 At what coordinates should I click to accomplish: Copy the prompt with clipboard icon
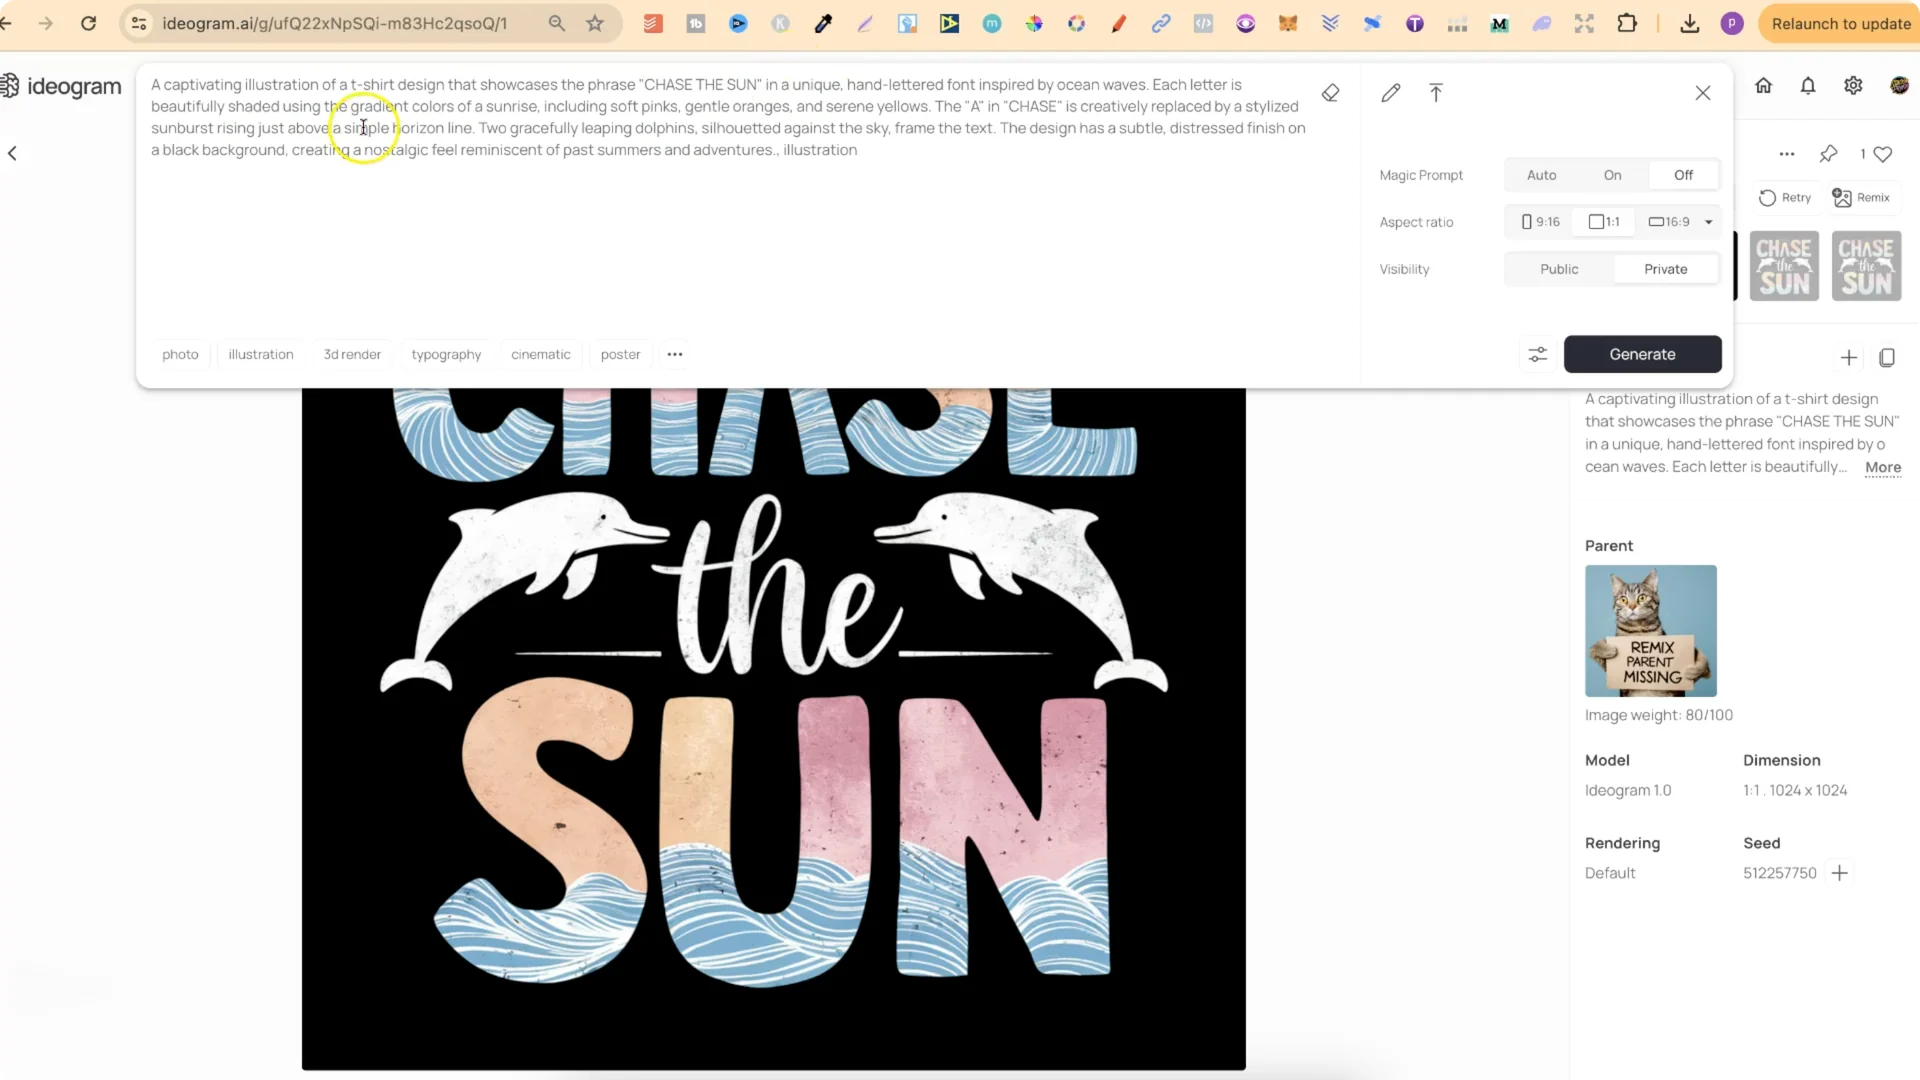[x=1887, y=357]
